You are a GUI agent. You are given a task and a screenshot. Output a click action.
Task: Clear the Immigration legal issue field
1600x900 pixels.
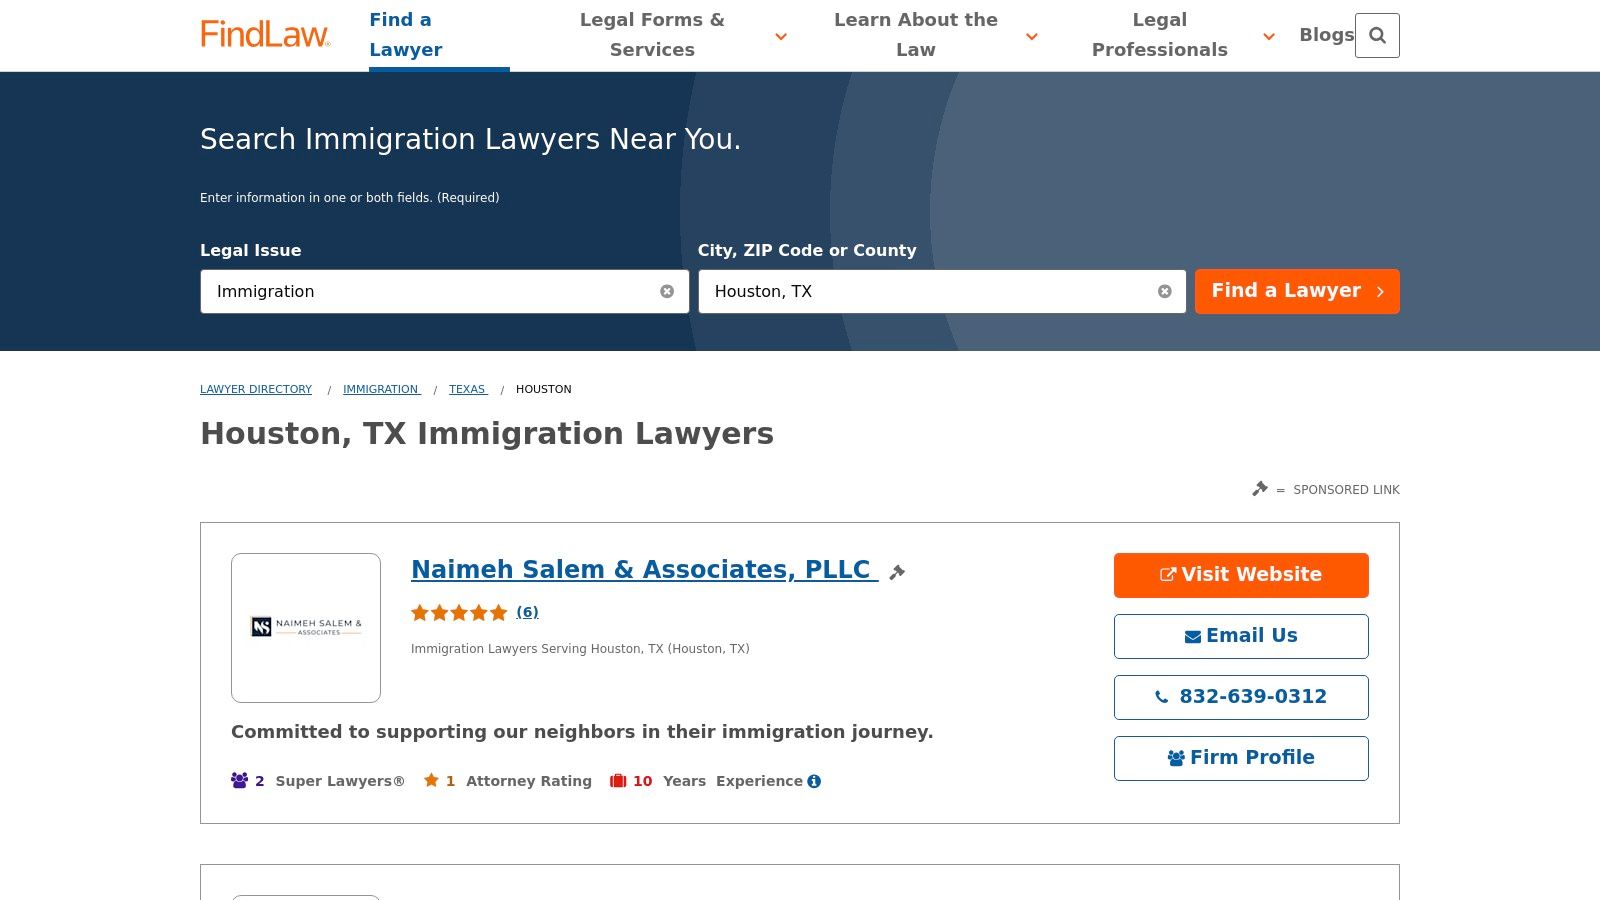pos(667,291)
